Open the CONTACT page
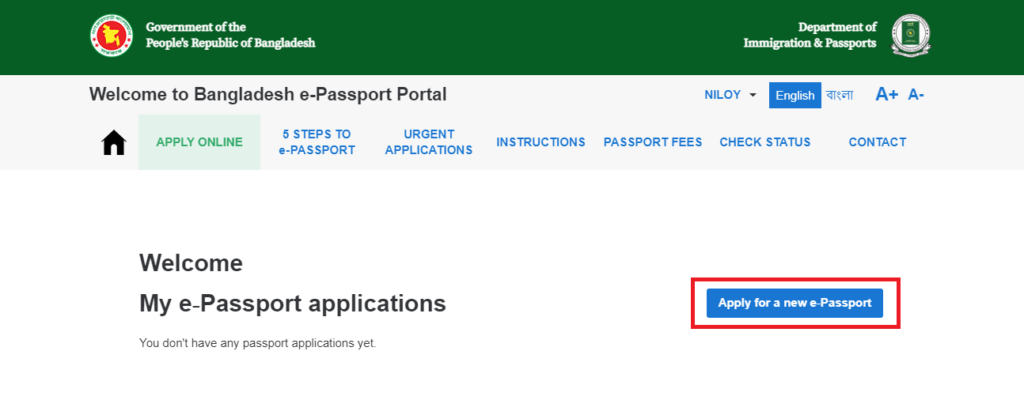This screenshot has height=419, width=1024. pos(877,142)
